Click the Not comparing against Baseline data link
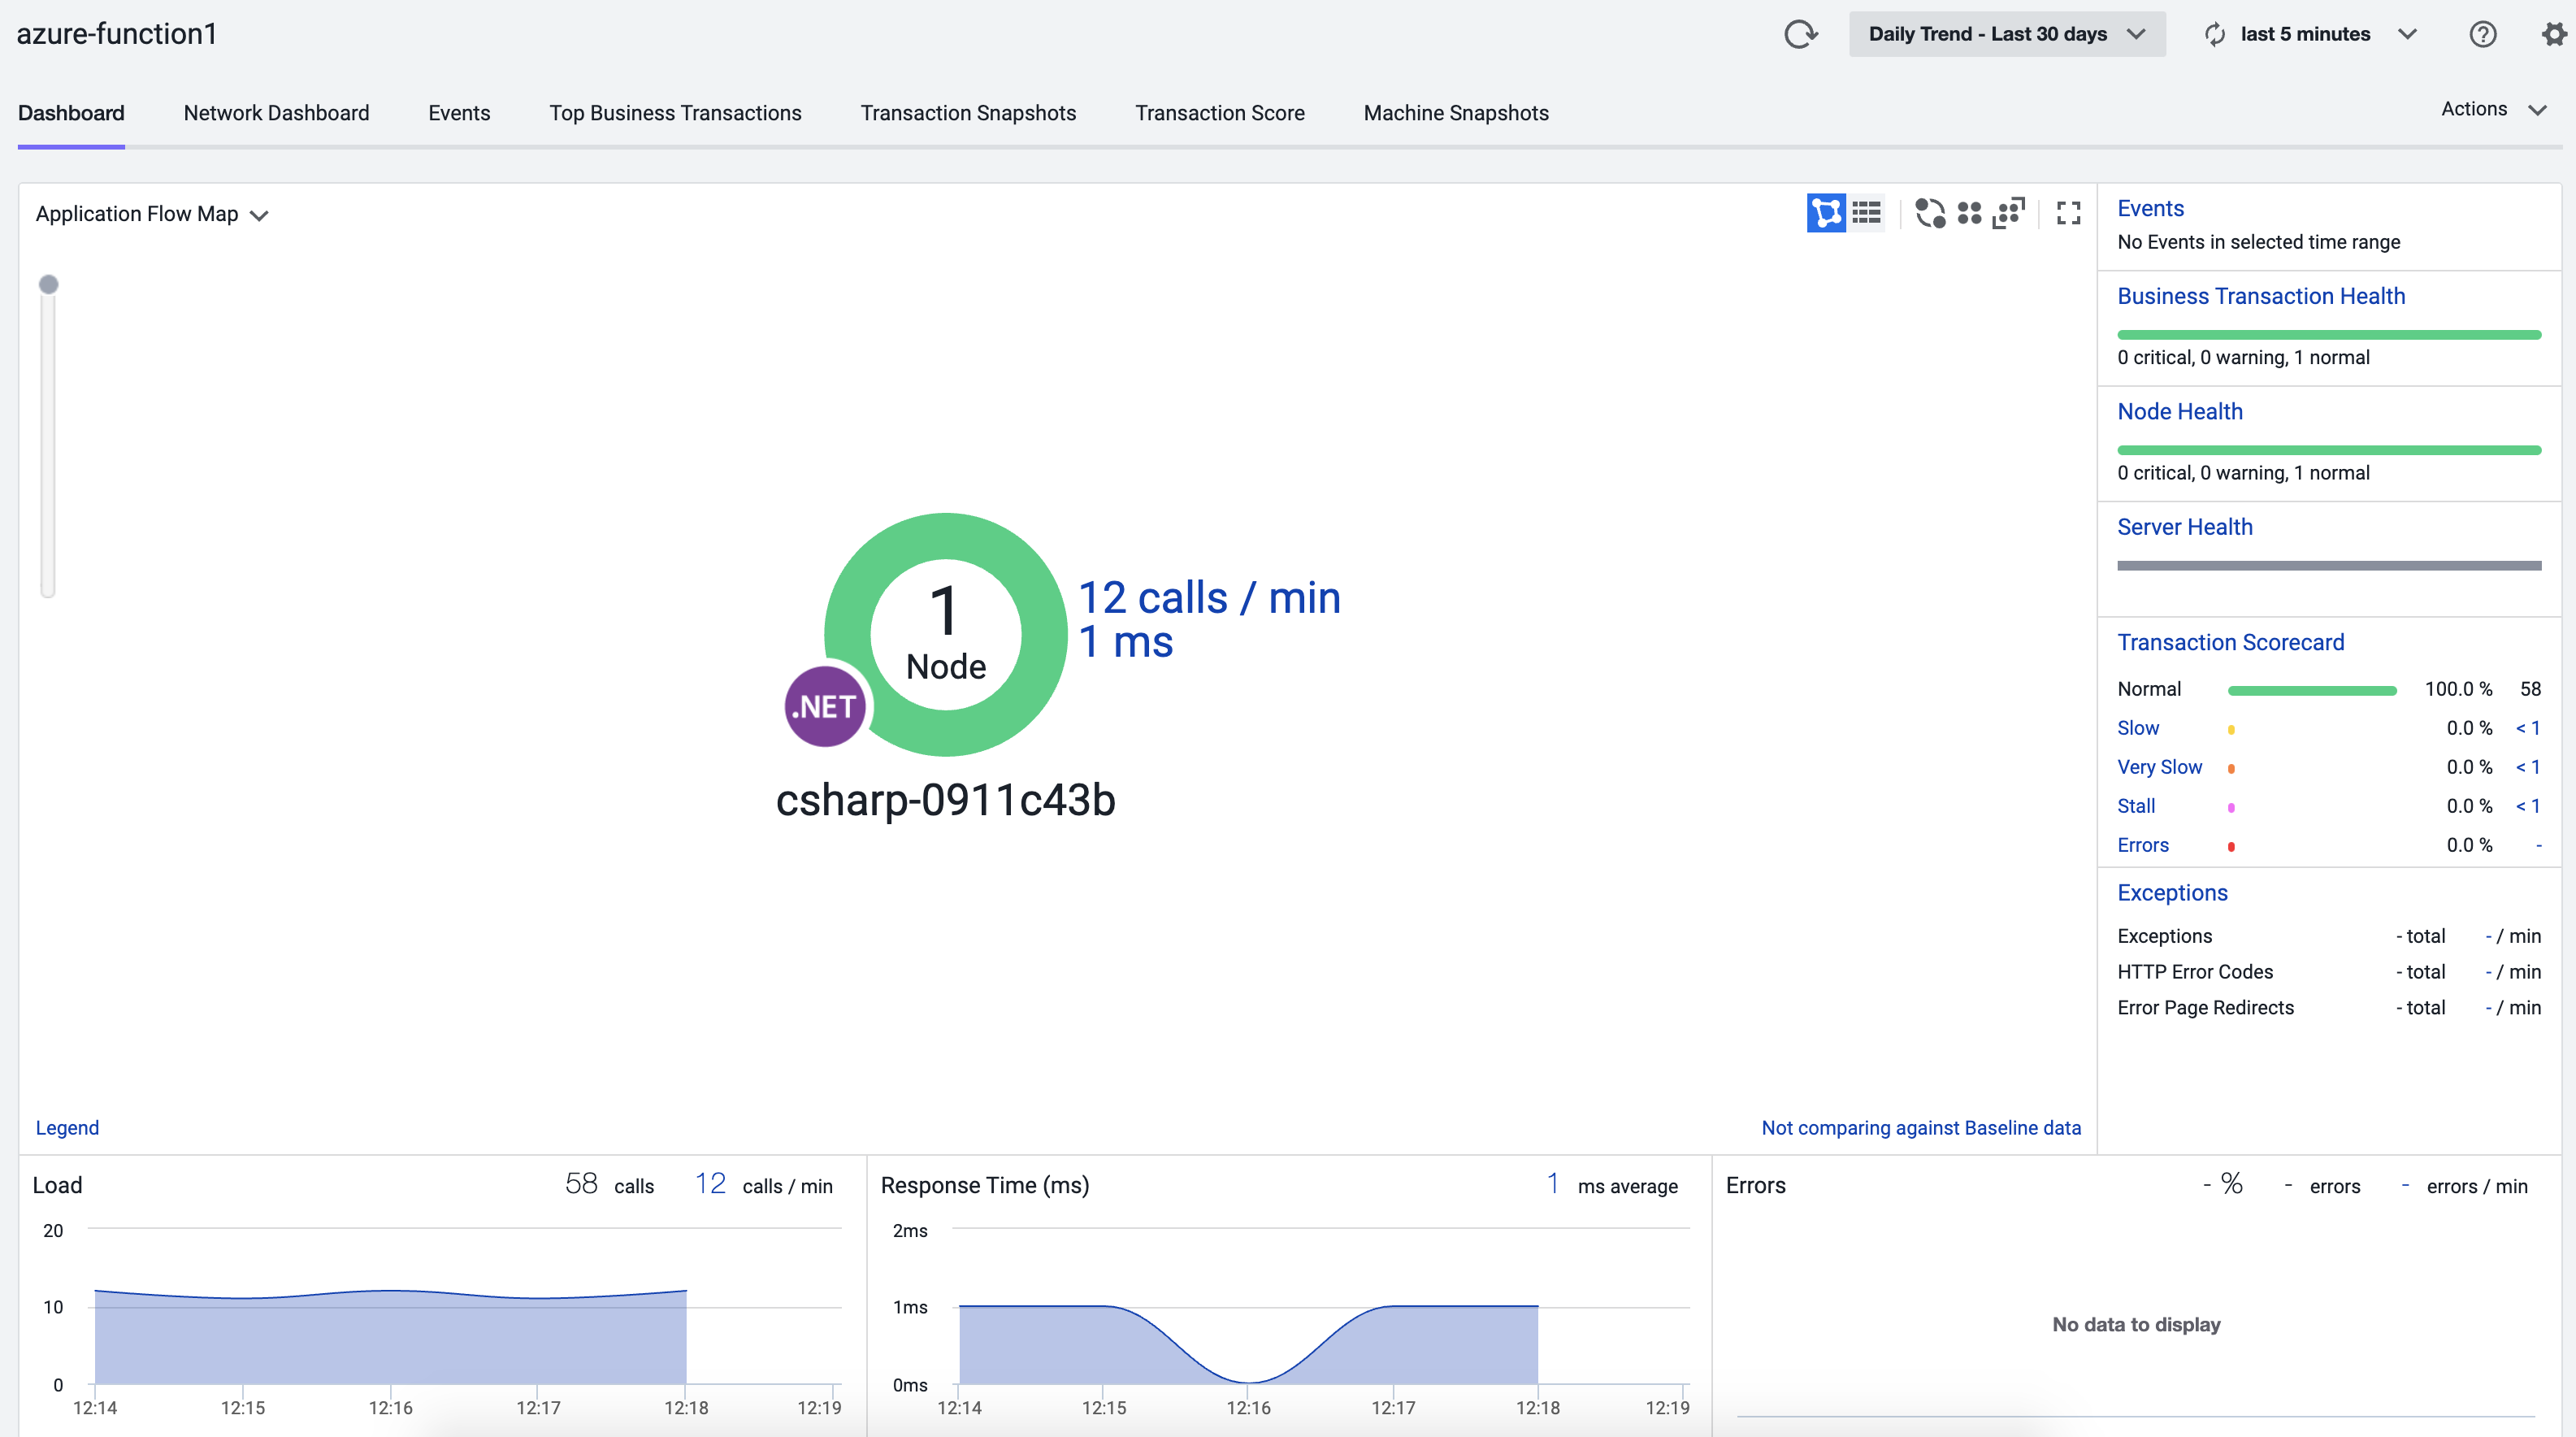This screenshot has width=2576, height=1437. click(1921, 1127)
